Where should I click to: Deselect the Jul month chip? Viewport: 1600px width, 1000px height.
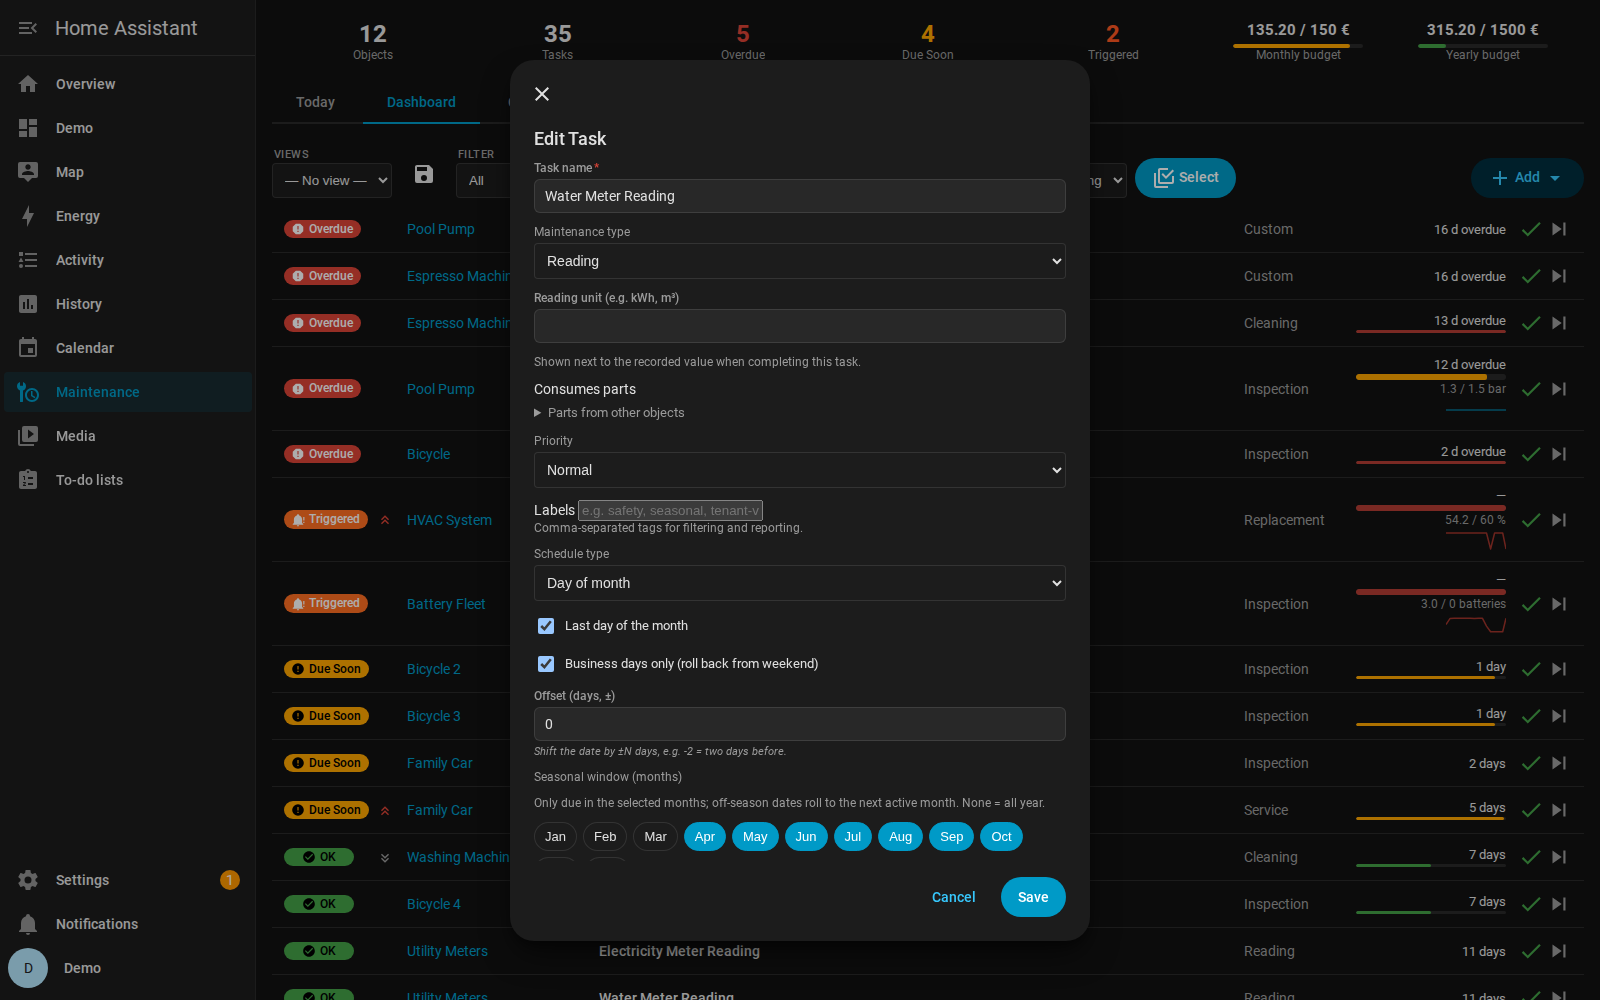click(x=853, y=837)
